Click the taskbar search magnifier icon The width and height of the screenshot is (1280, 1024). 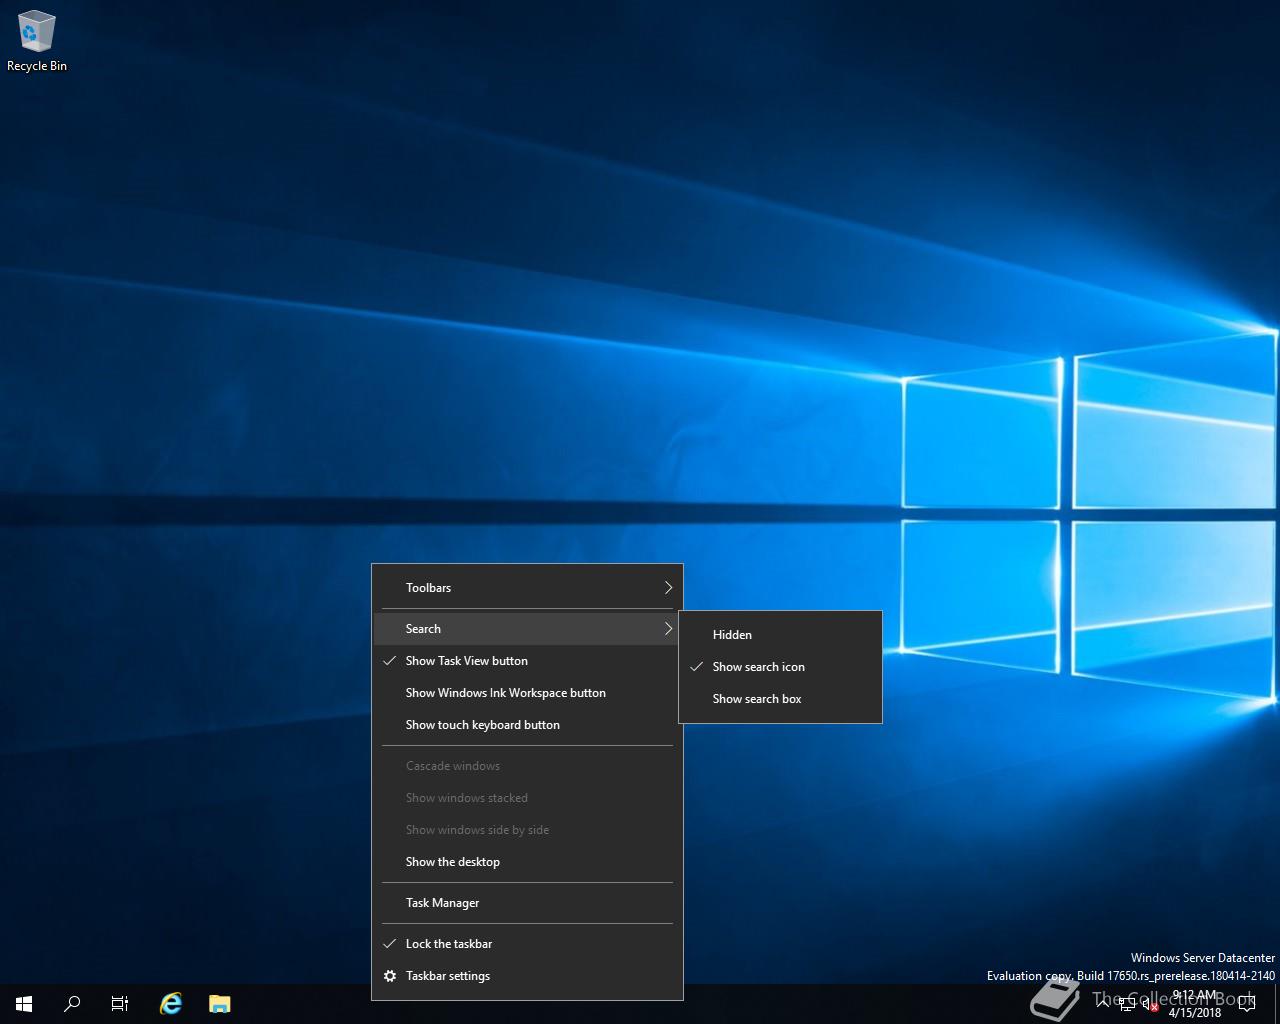72,1004
